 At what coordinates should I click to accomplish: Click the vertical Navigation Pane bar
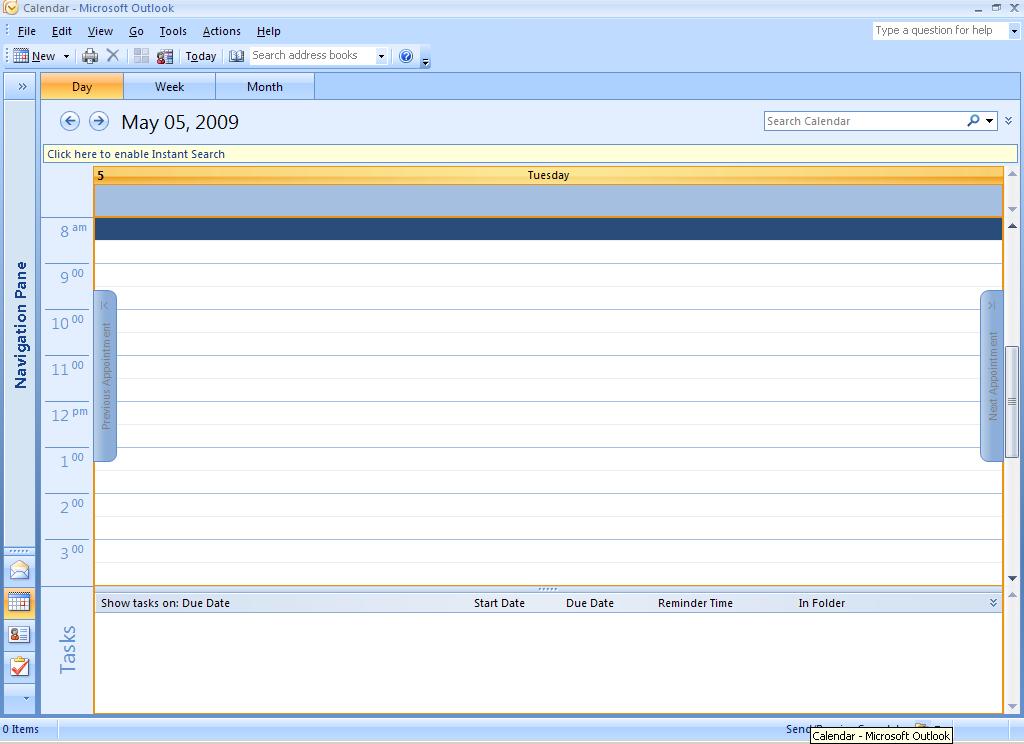(20, 324)
